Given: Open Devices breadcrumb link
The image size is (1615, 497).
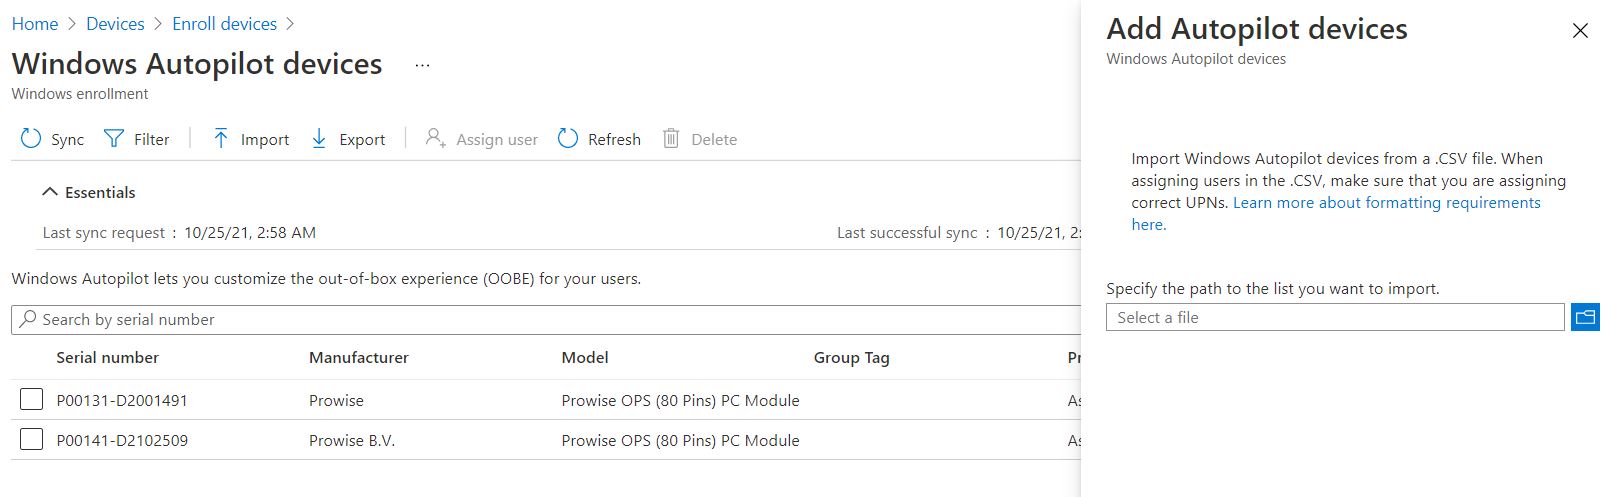Looking at the screenshot, I should 115,24.
